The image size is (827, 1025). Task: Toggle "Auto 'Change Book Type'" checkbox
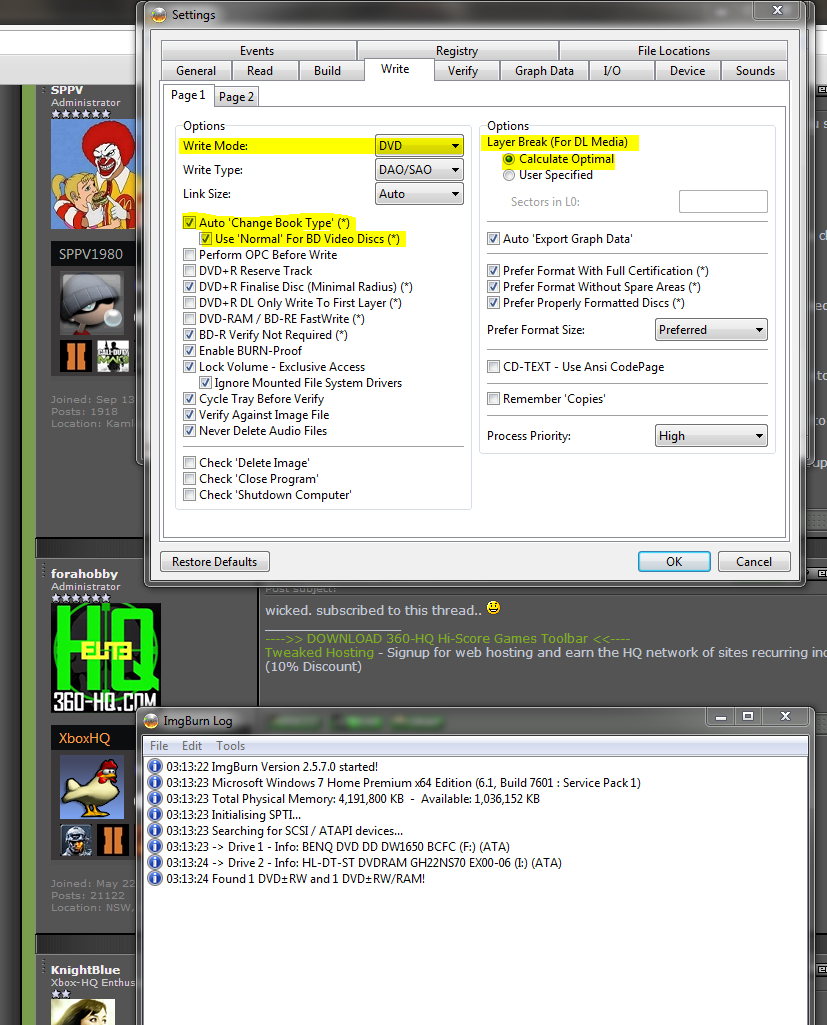click(x=190, y=223)
